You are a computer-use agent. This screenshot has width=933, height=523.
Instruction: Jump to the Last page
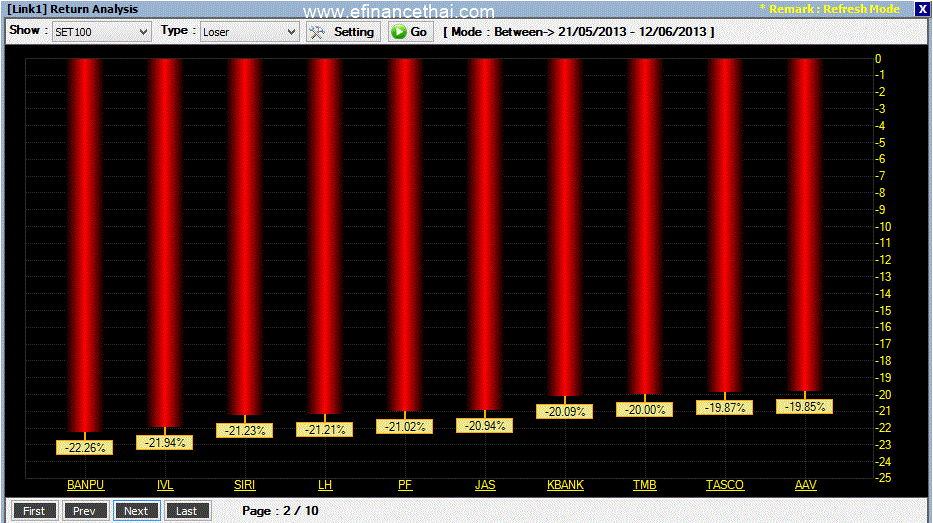pyautogui.click(x=187, y=511)
